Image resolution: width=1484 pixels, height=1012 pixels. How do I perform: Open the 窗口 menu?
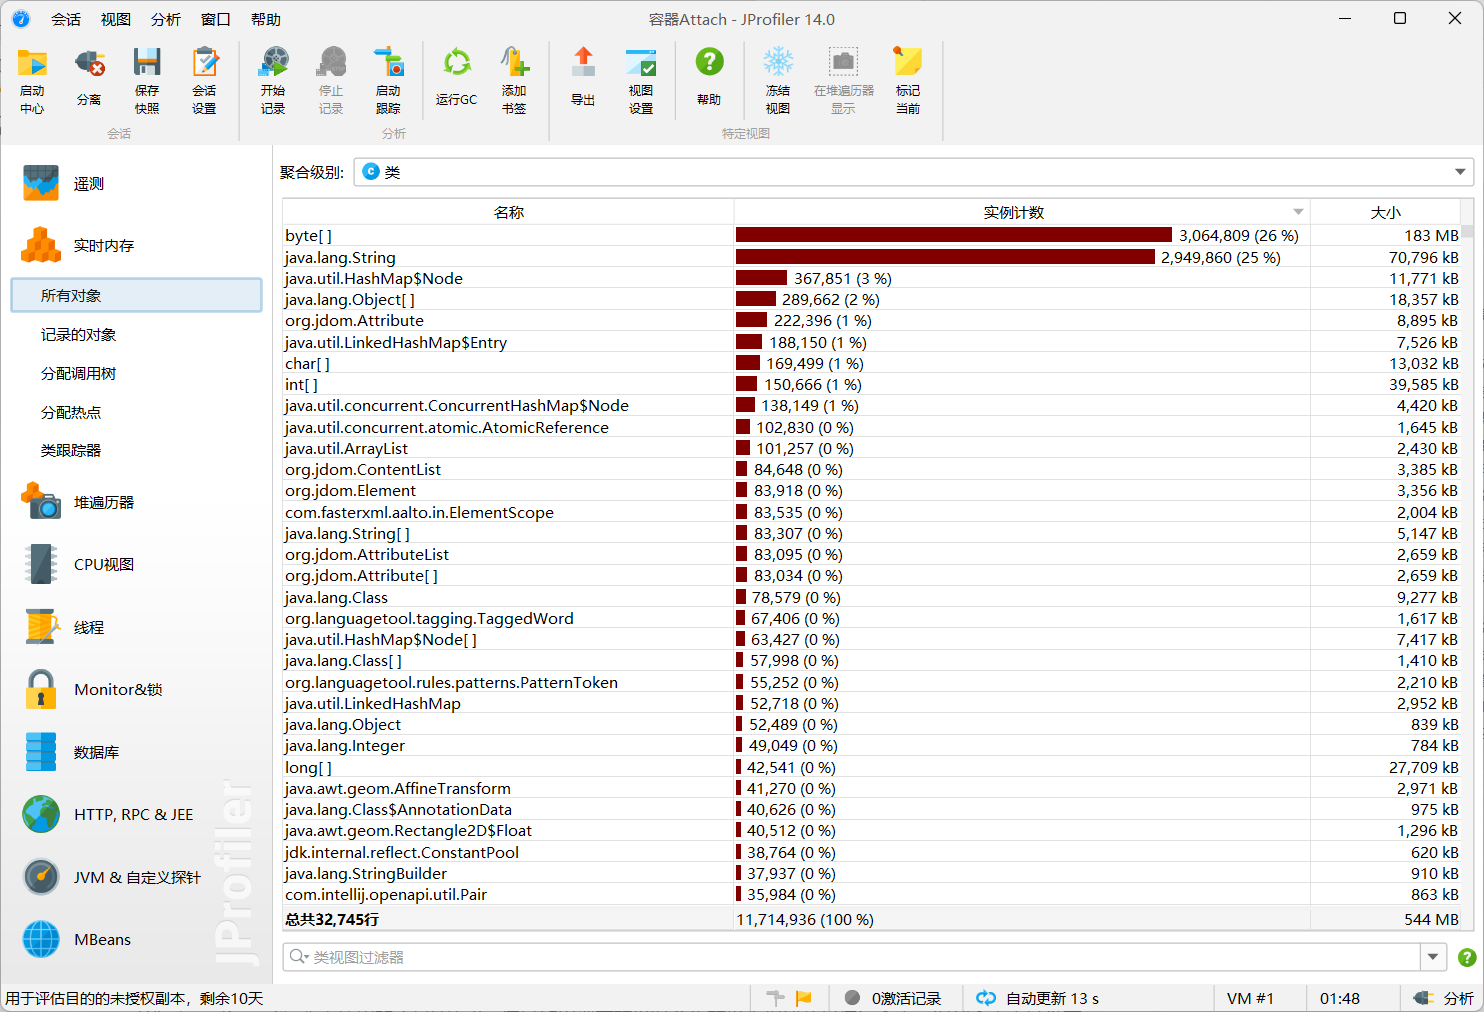click(216, 19)
